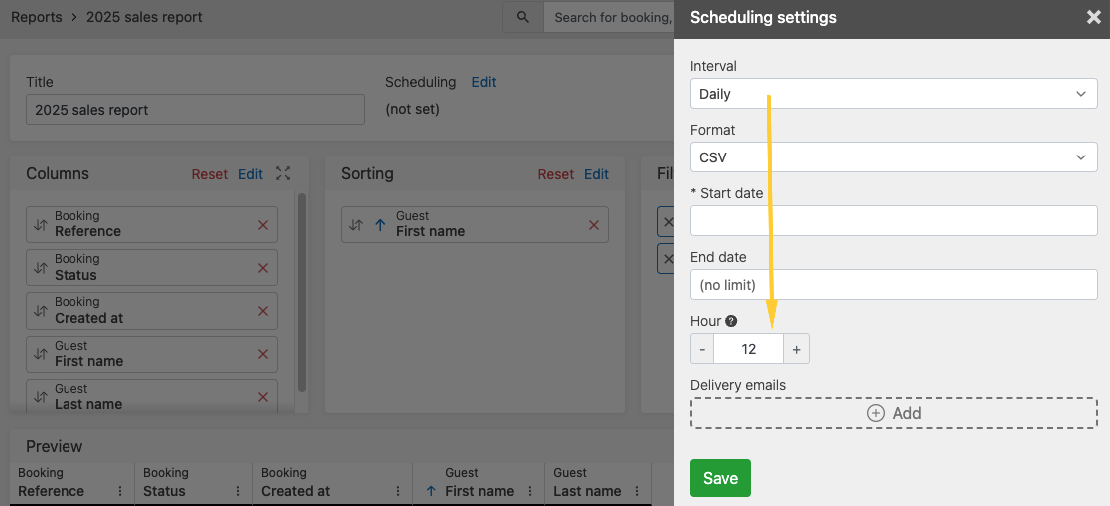Toggle sort direction arrow for First name

(x=379, y=225)
